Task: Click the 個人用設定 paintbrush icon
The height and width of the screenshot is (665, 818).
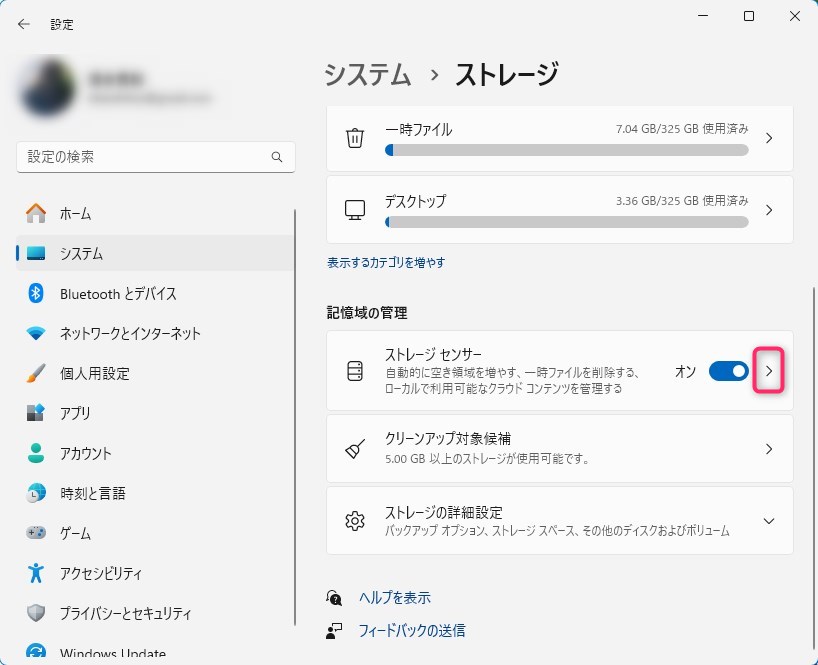Action: pyautogui.click(x=36, y=373)
